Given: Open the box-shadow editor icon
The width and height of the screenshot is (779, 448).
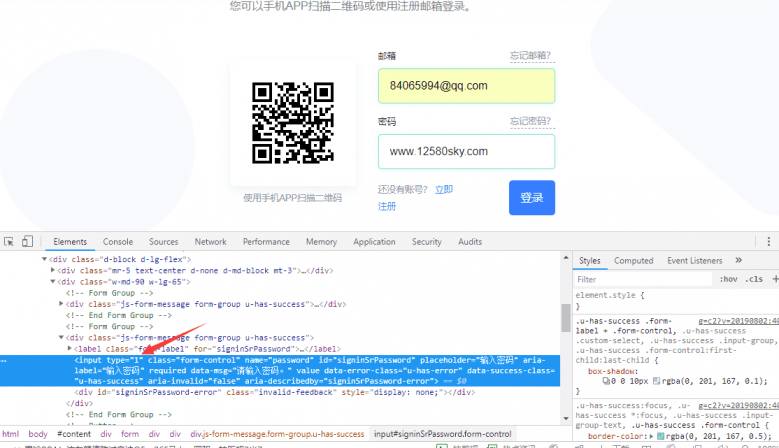Looking at the screenshot, I should point(606,381).
